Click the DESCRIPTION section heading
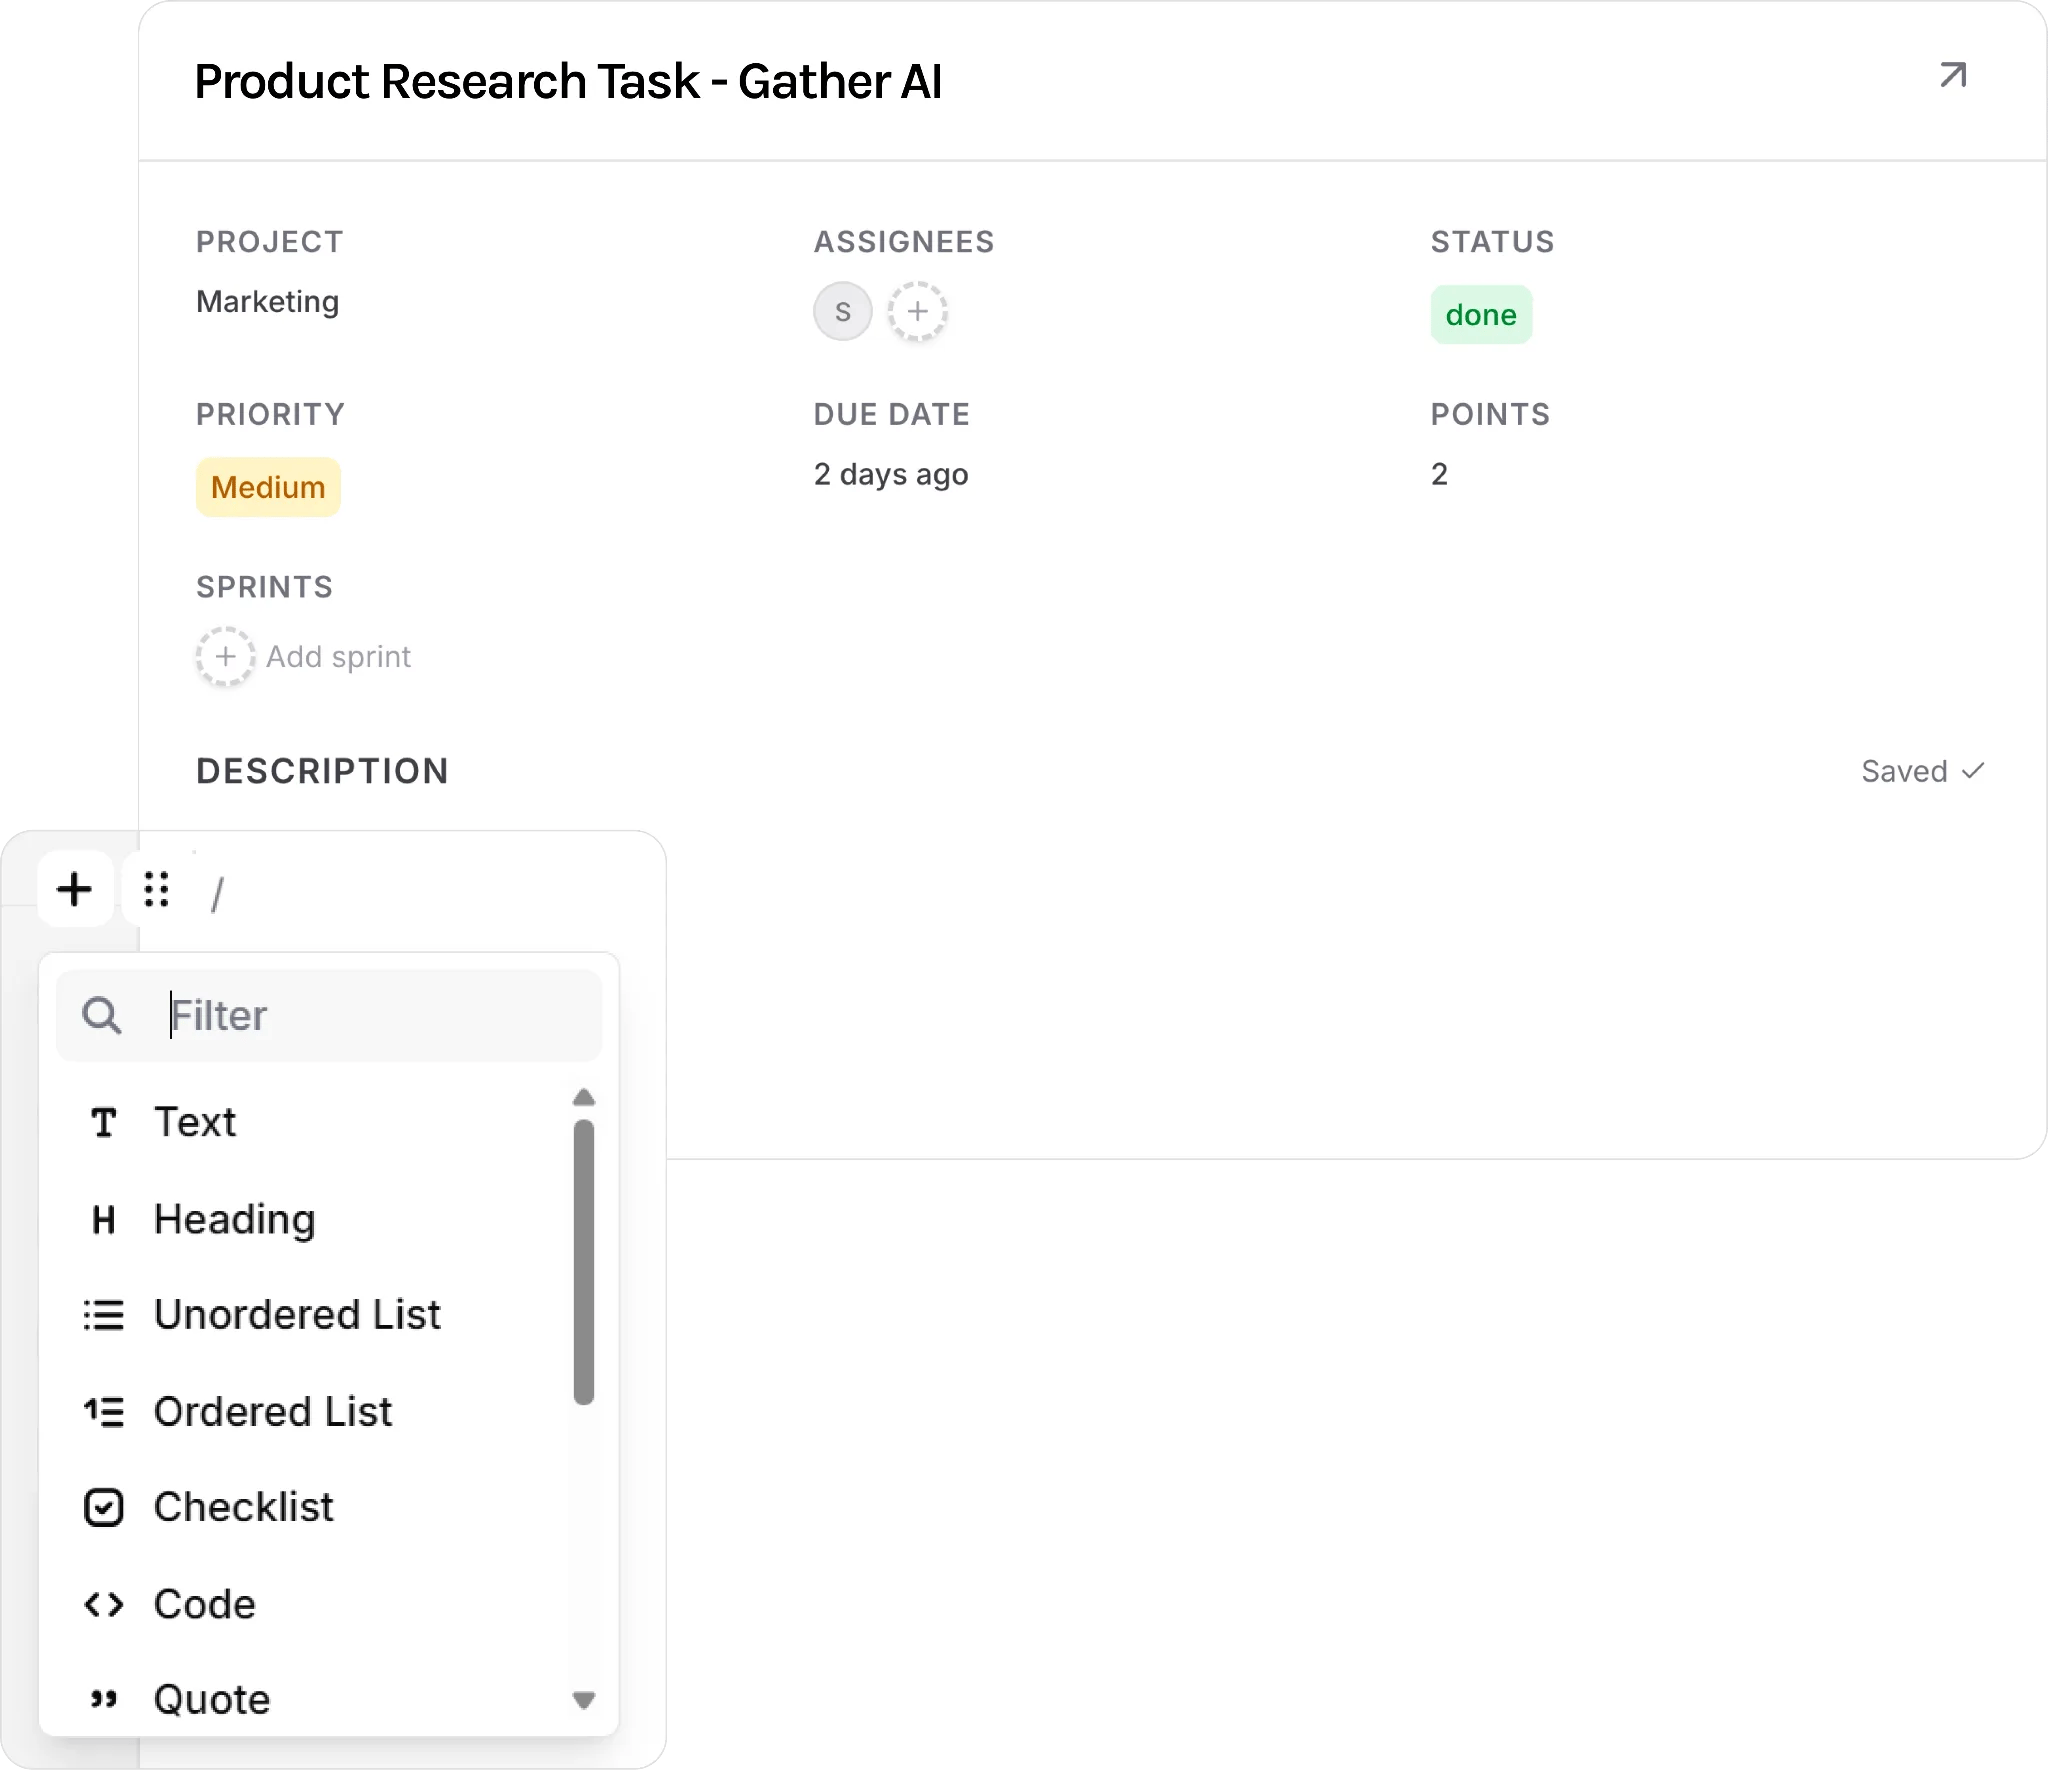The height and width of the screenshot is (1770, 2048). [x=322, y=772]
